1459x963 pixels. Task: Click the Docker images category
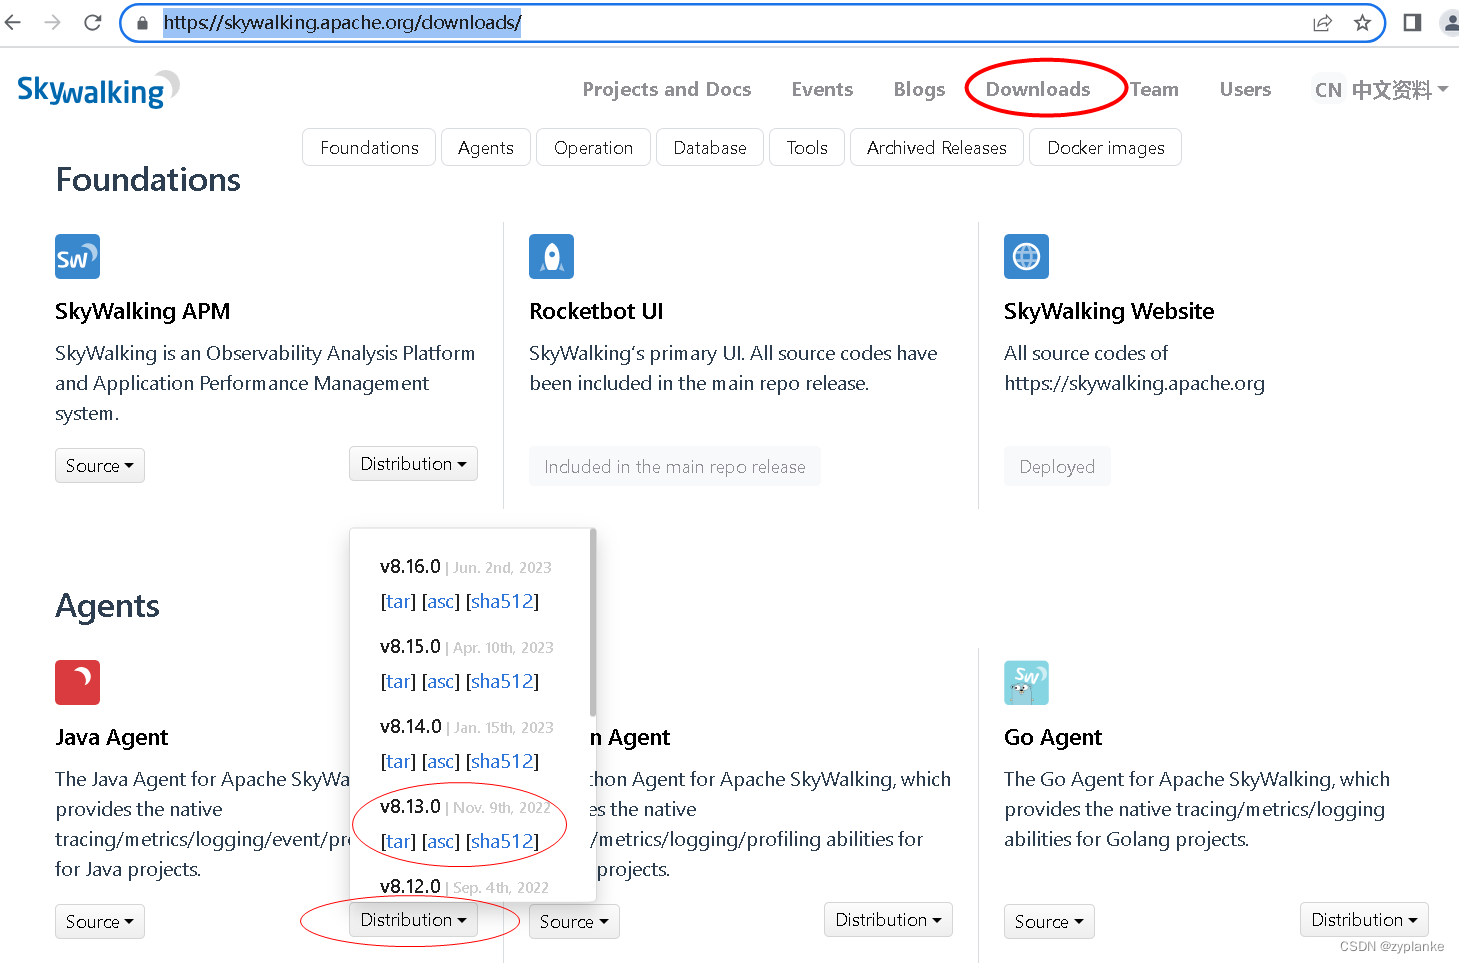tap(1105, 147)
